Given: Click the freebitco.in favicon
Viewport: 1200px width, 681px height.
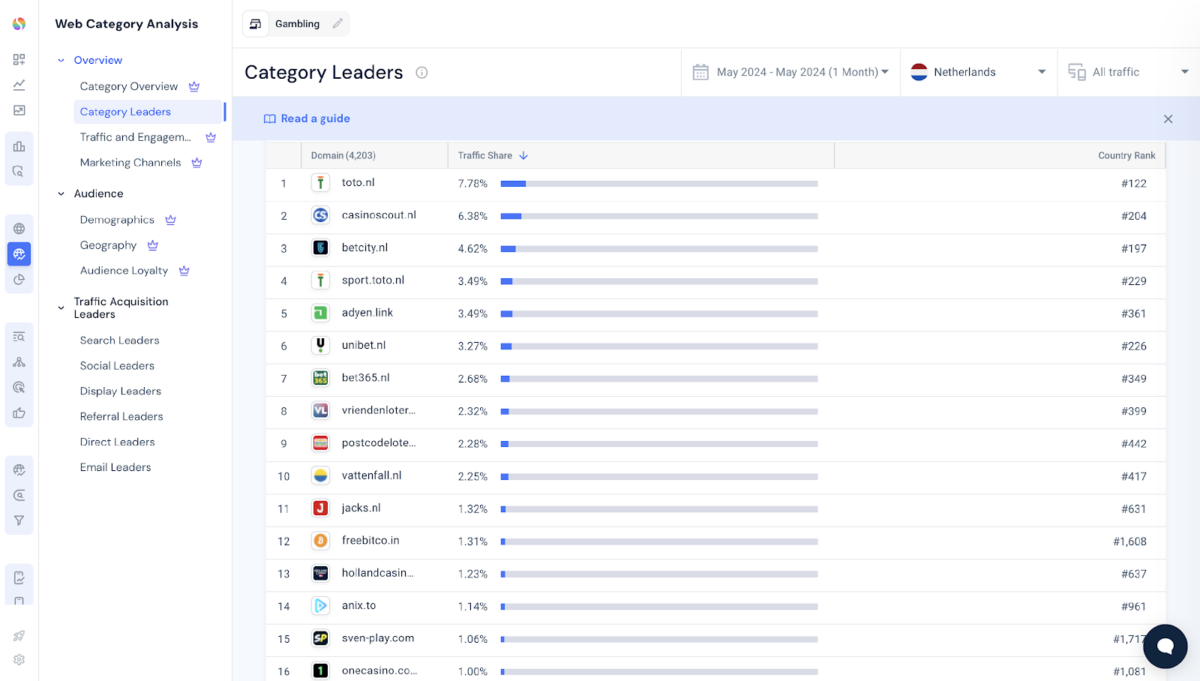Looking at the screenshot, I should (320, 541).
